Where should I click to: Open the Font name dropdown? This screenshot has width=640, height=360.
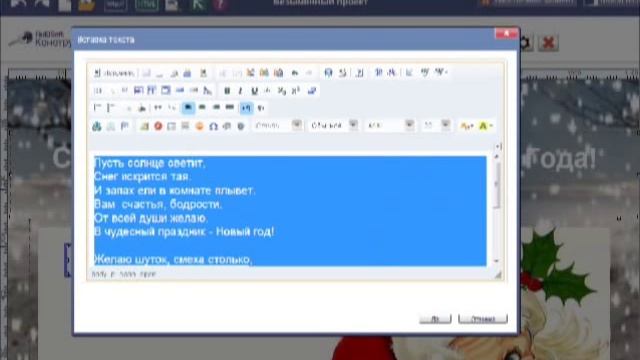point(390,125)
